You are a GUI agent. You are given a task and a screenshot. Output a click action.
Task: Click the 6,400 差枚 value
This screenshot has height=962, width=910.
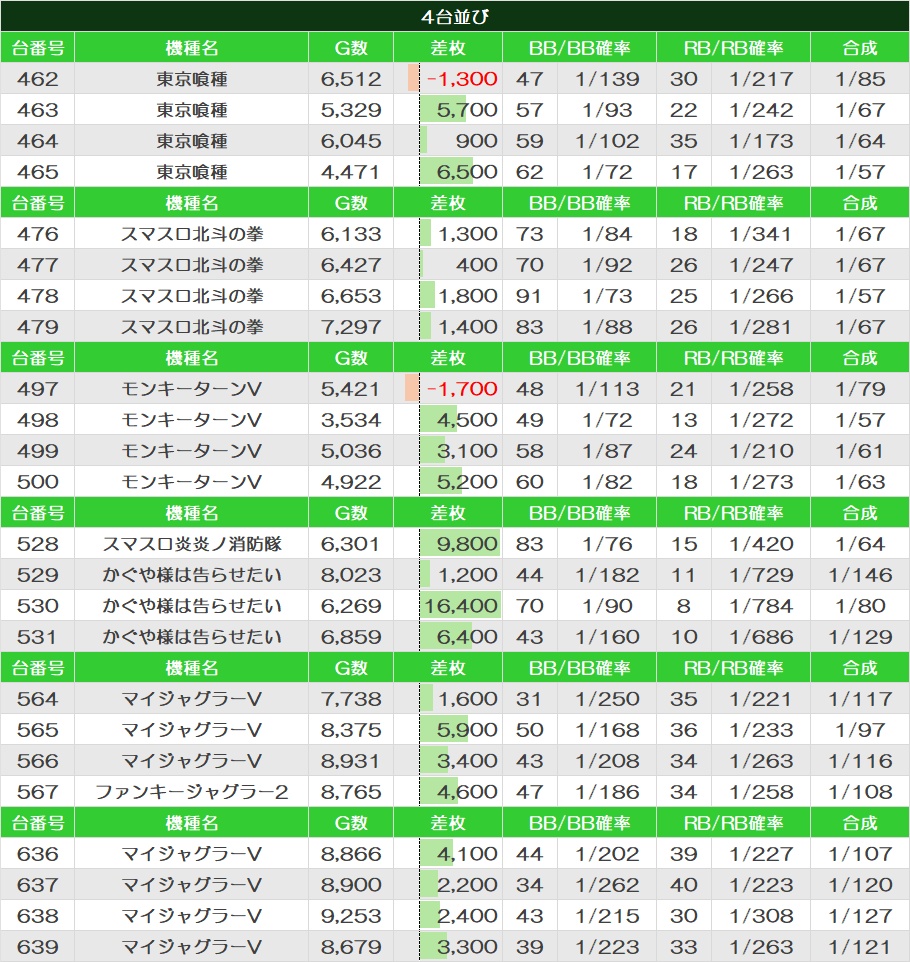(466, 637)
